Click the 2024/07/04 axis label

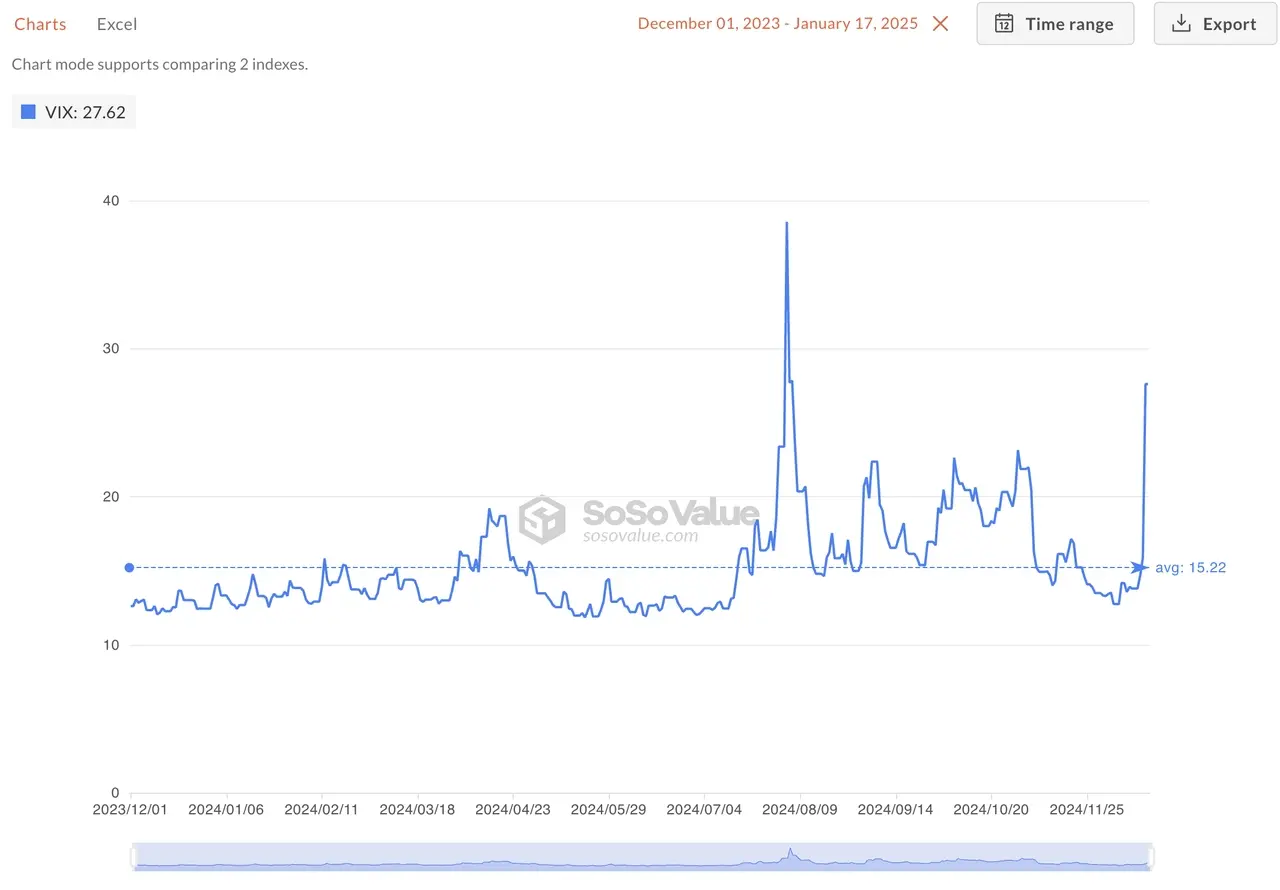coord(704,809)
